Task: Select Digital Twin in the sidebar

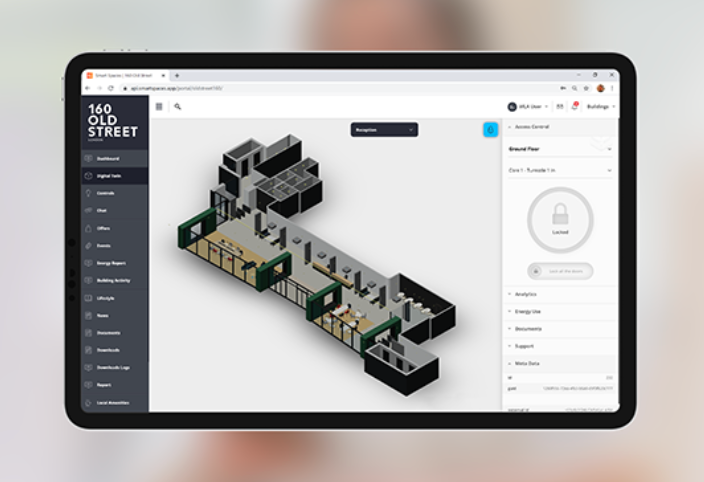Action: pos(114,176)
